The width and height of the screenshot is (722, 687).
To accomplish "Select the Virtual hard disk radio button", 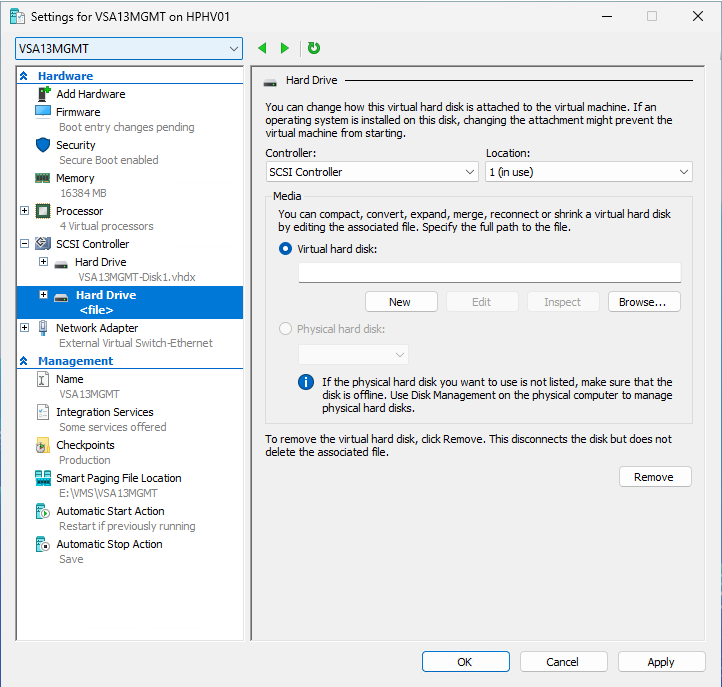I will tap(287, 249).
